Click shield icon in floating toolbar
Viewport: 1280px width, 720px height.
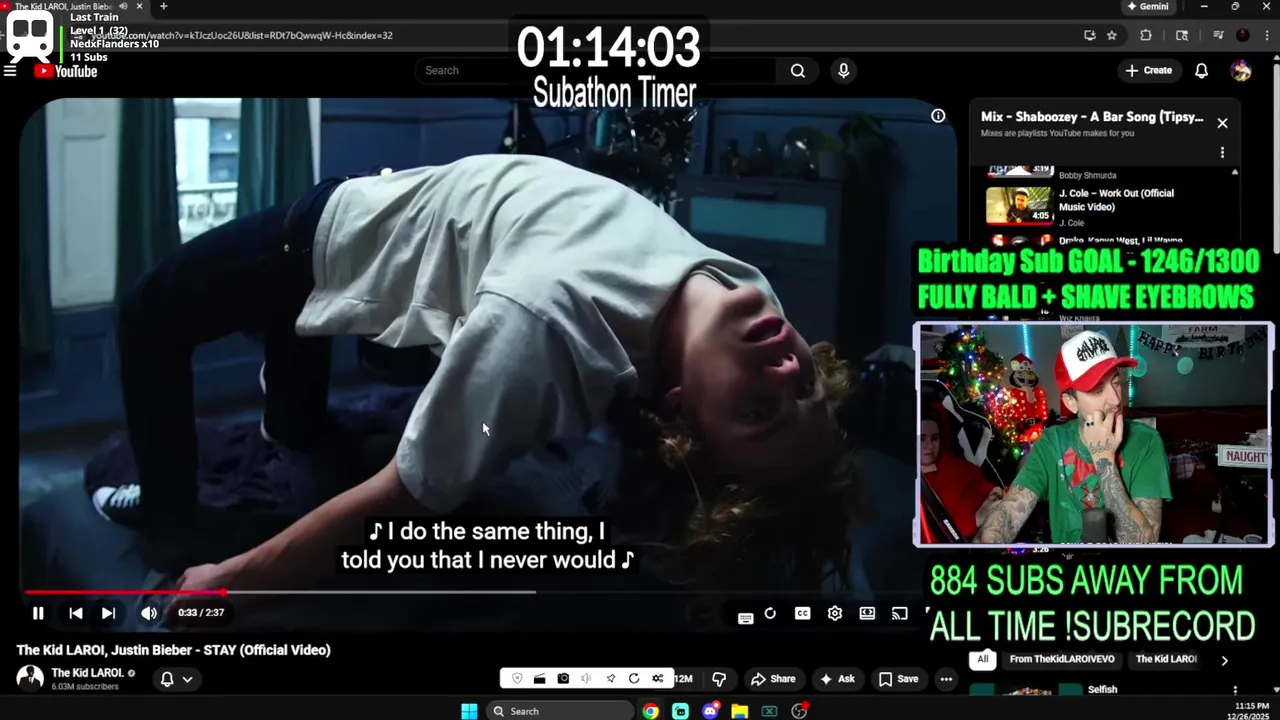click(517, 679)
